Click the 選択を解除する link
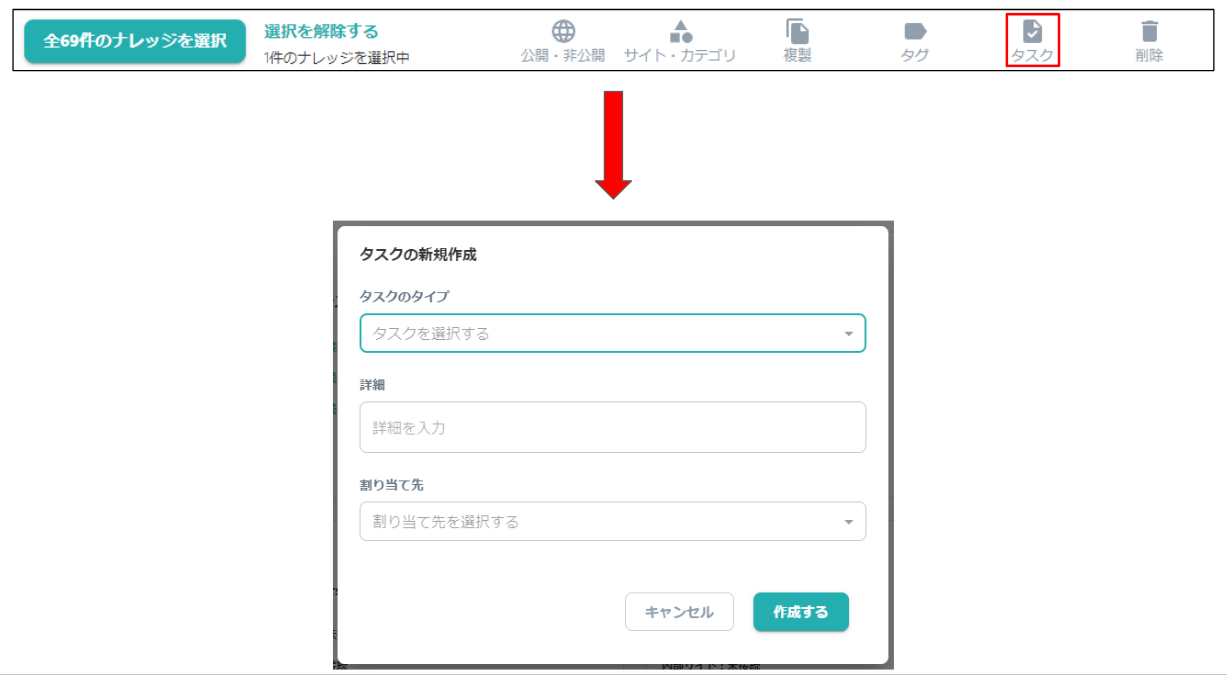This screenshot has height=675, width=1227. 321,32
